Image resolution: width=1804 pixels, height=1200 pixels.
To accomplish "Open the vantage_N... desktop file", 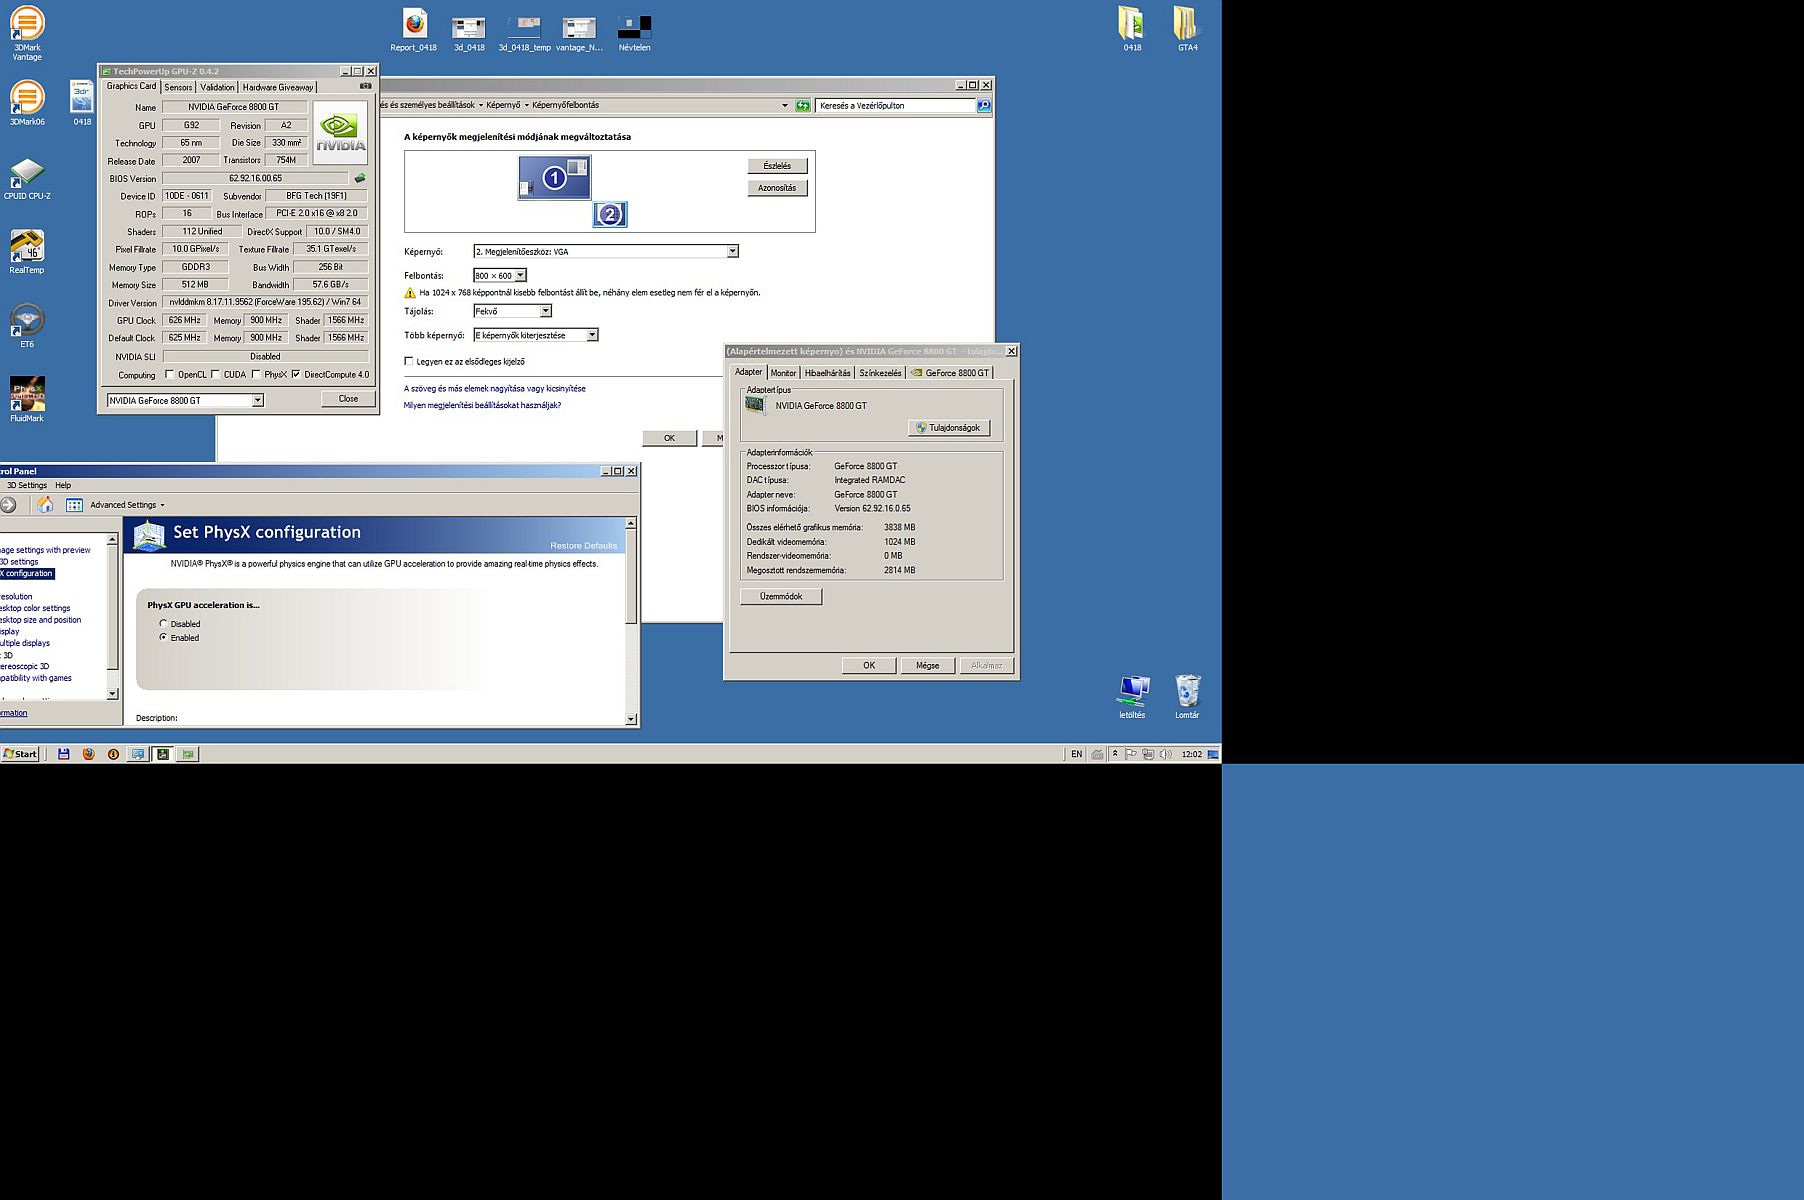I will point(579,34).
